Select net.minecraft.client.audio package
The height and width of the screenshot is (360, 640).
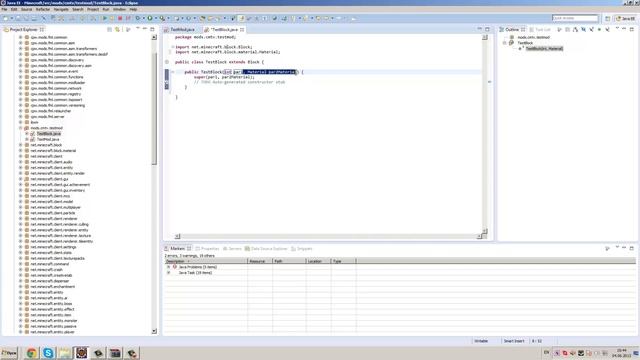coord(51,162)
